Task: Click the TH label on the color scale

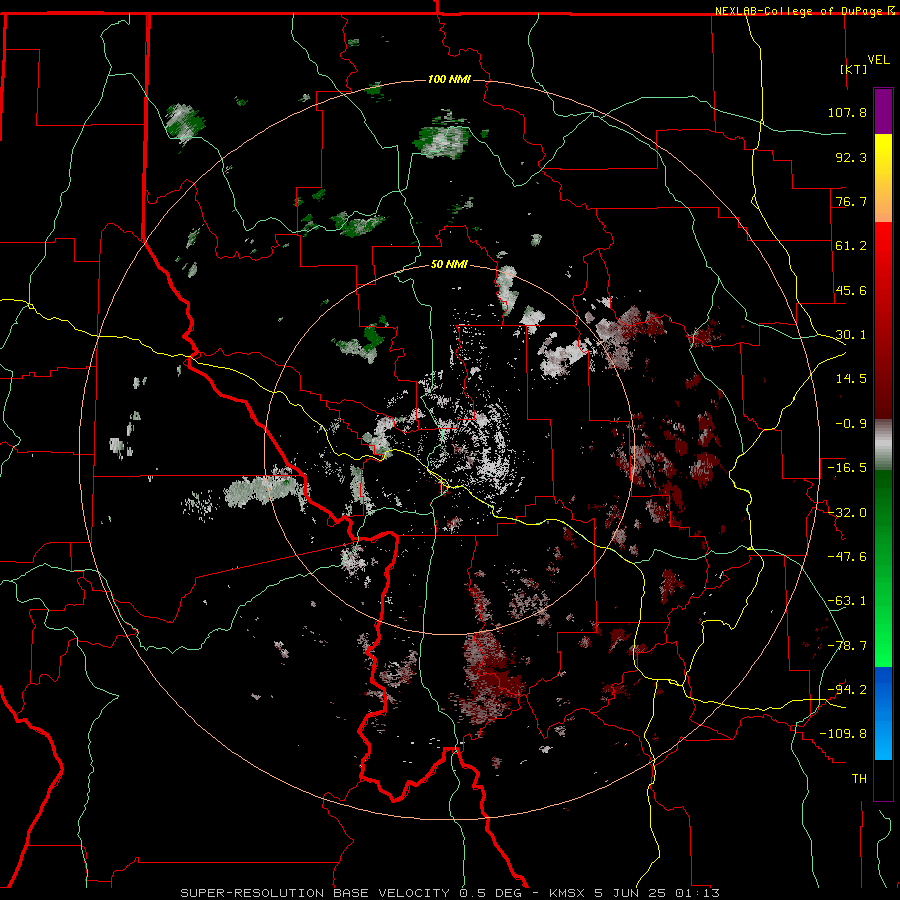Action: [859, 779]
